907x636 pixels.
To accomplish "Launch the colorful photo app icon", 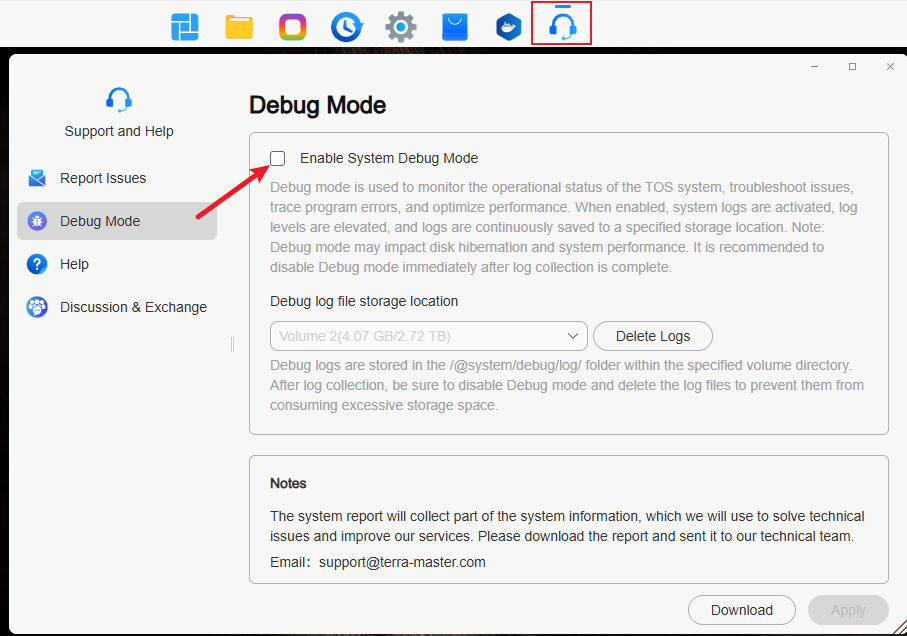I will tap(293, 27).
